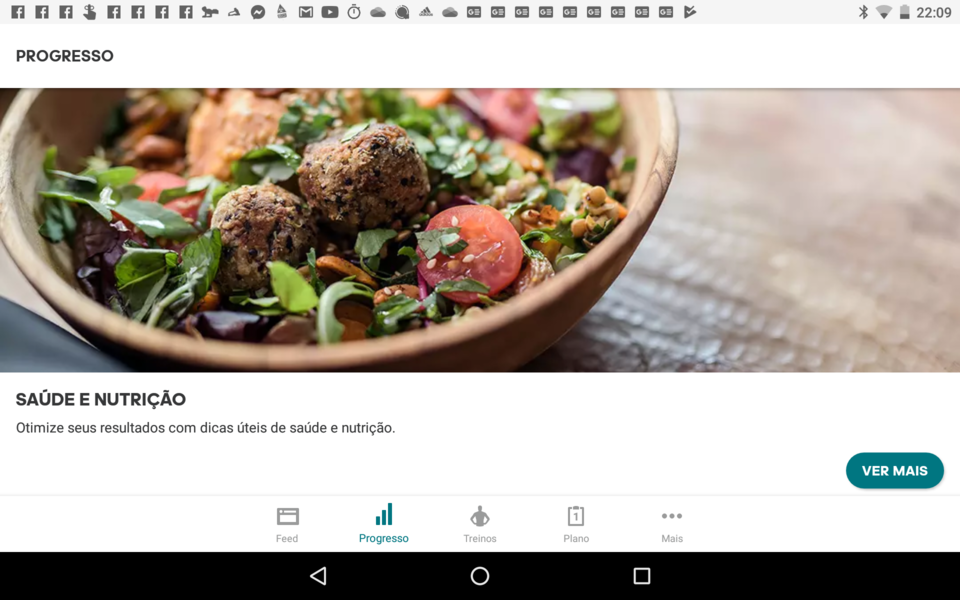Screen dimensions: 960x600
Task: Tap the Saúde e Nutrição heading link
Action: [100, 399]
